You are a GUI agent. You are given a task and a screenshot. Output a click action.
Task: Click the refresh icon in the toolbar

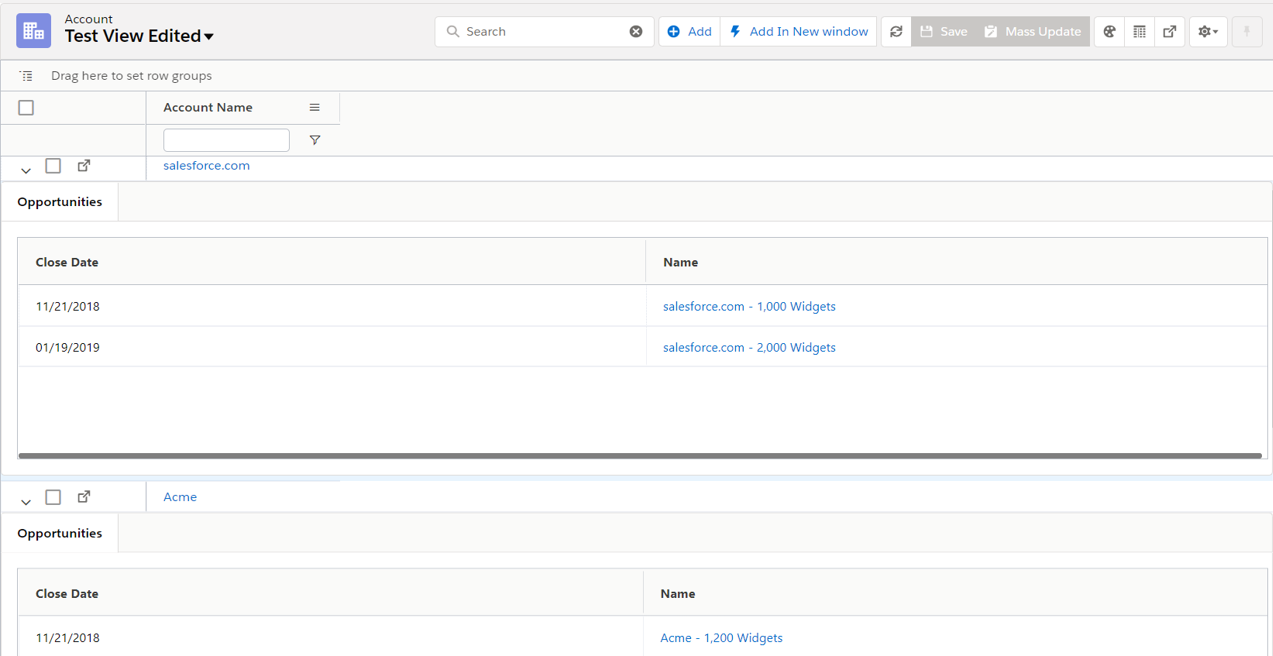(x=896, y=32)
